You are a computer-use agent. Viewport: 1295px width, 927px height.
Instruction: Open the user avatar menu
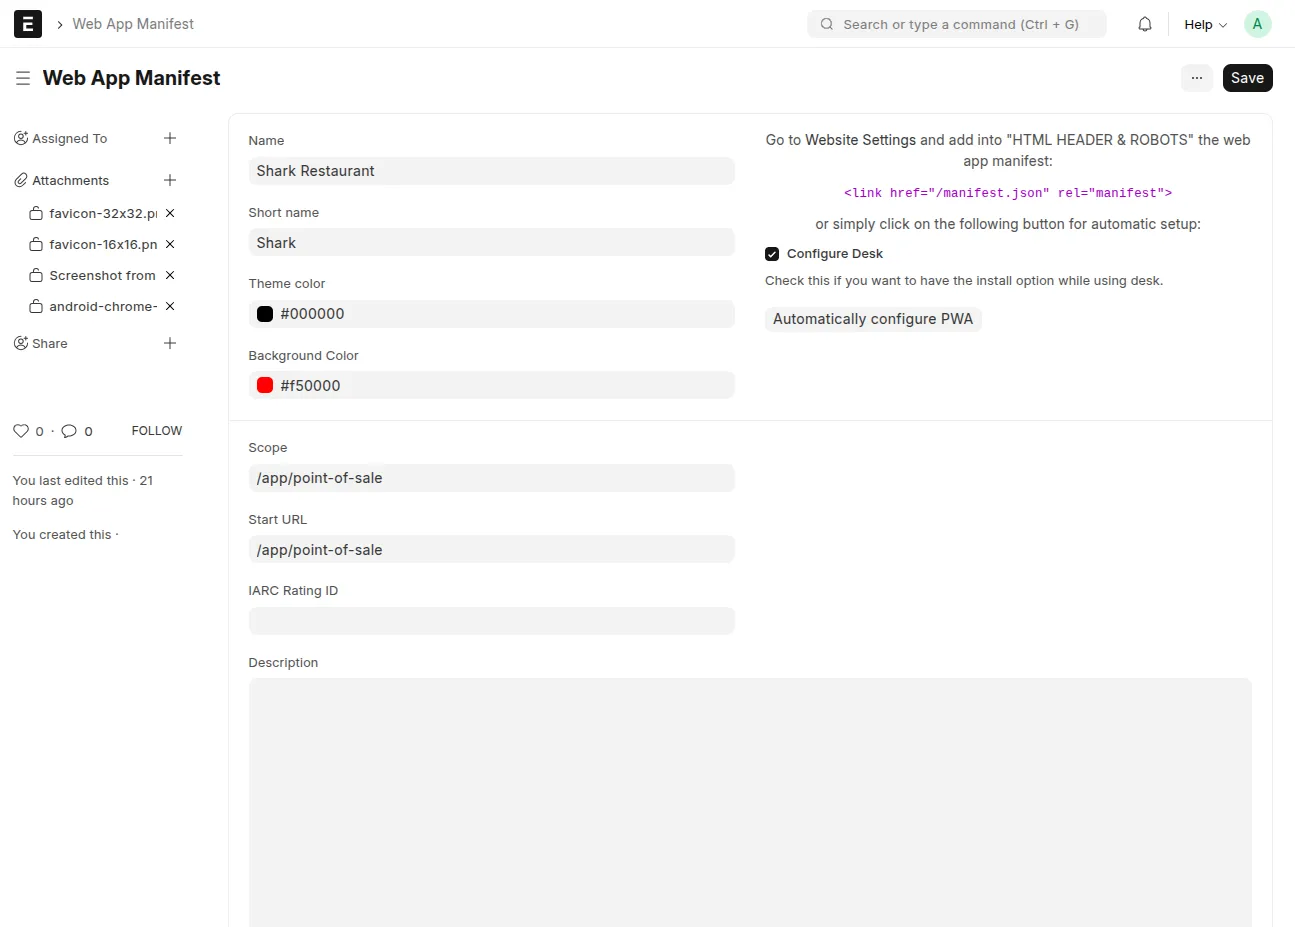pyautogui.click(x=1257, y=24)
